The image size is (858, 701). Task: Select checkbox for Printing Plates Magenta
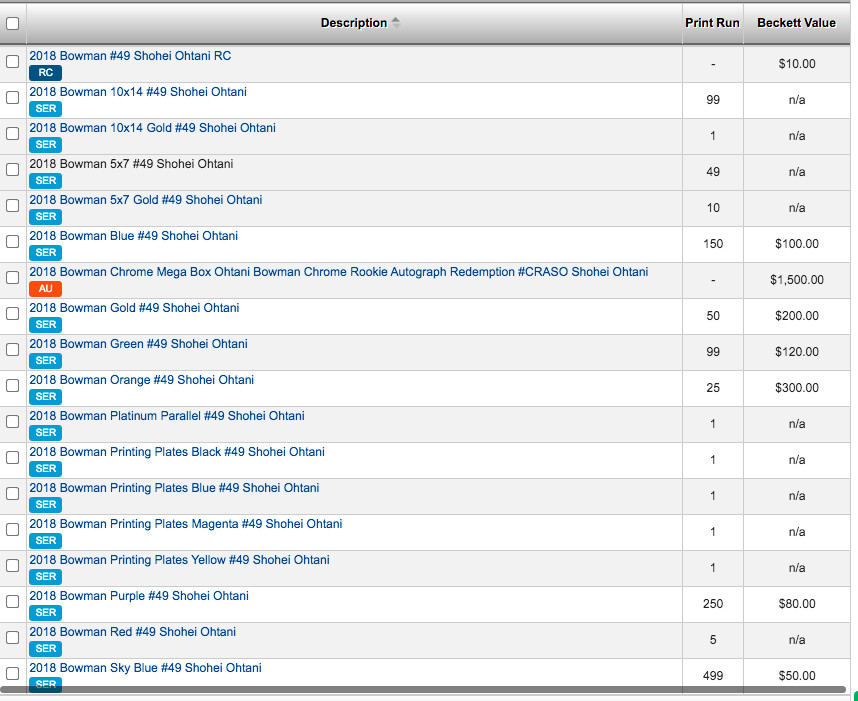tap(12, 530)
